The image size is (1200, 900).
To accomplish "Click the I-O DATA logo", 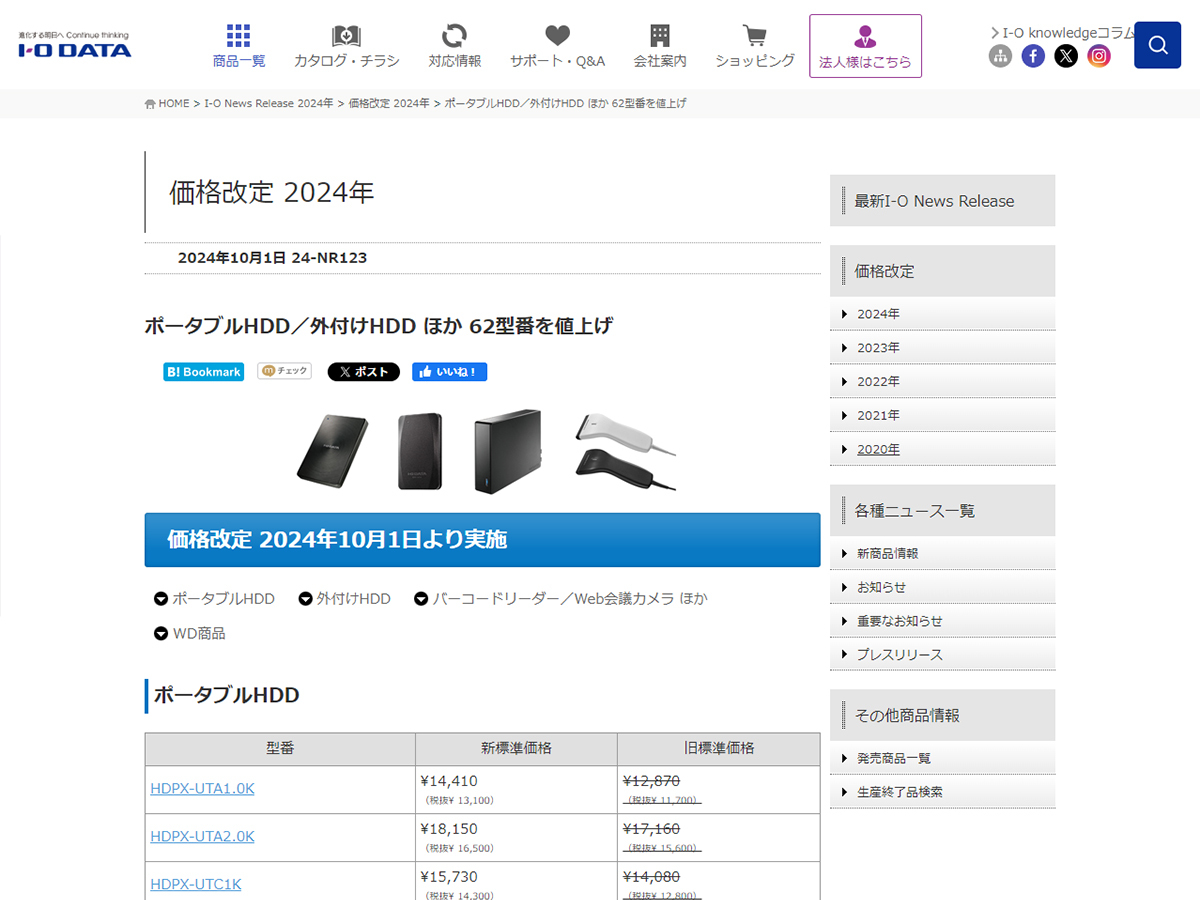I will pos(75,45).
